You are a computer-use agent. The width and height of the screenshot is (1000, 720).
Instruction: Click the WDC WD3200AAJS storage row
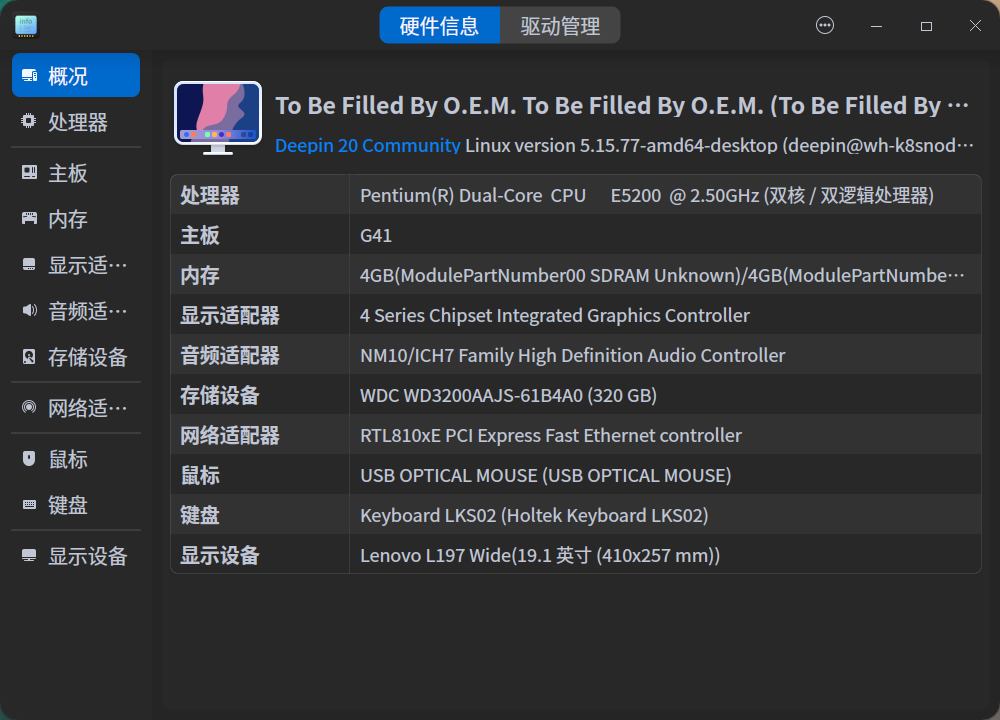tap(575, 396)
